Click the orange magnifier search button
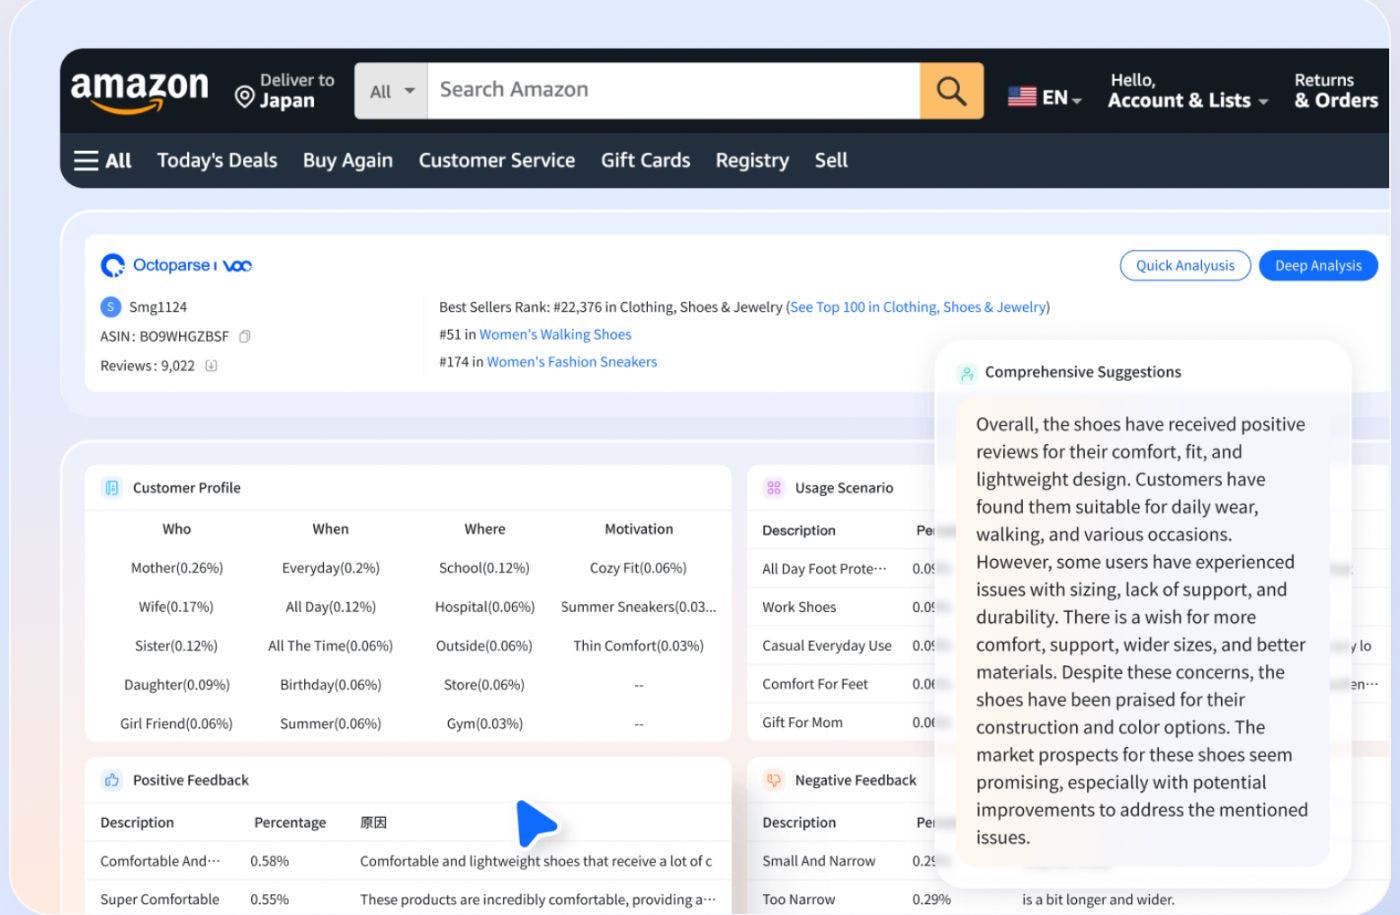 951,91
